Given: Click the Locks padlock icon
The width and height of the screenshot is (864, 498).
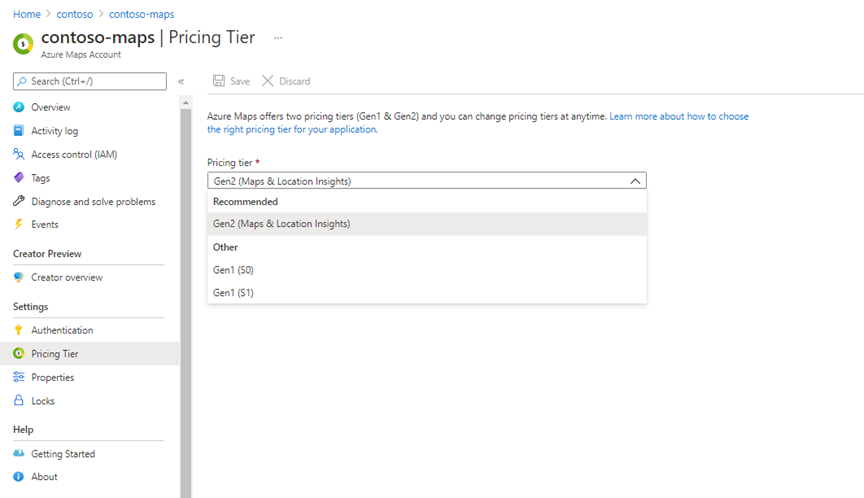Looking at the screenshot, I should 18,401.
